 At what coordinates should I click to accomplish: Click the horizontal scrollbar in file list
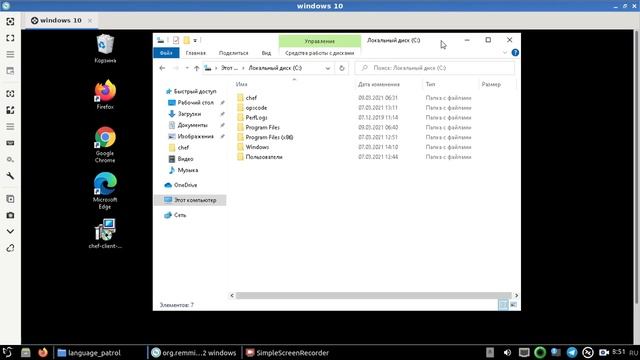[373, 296]
